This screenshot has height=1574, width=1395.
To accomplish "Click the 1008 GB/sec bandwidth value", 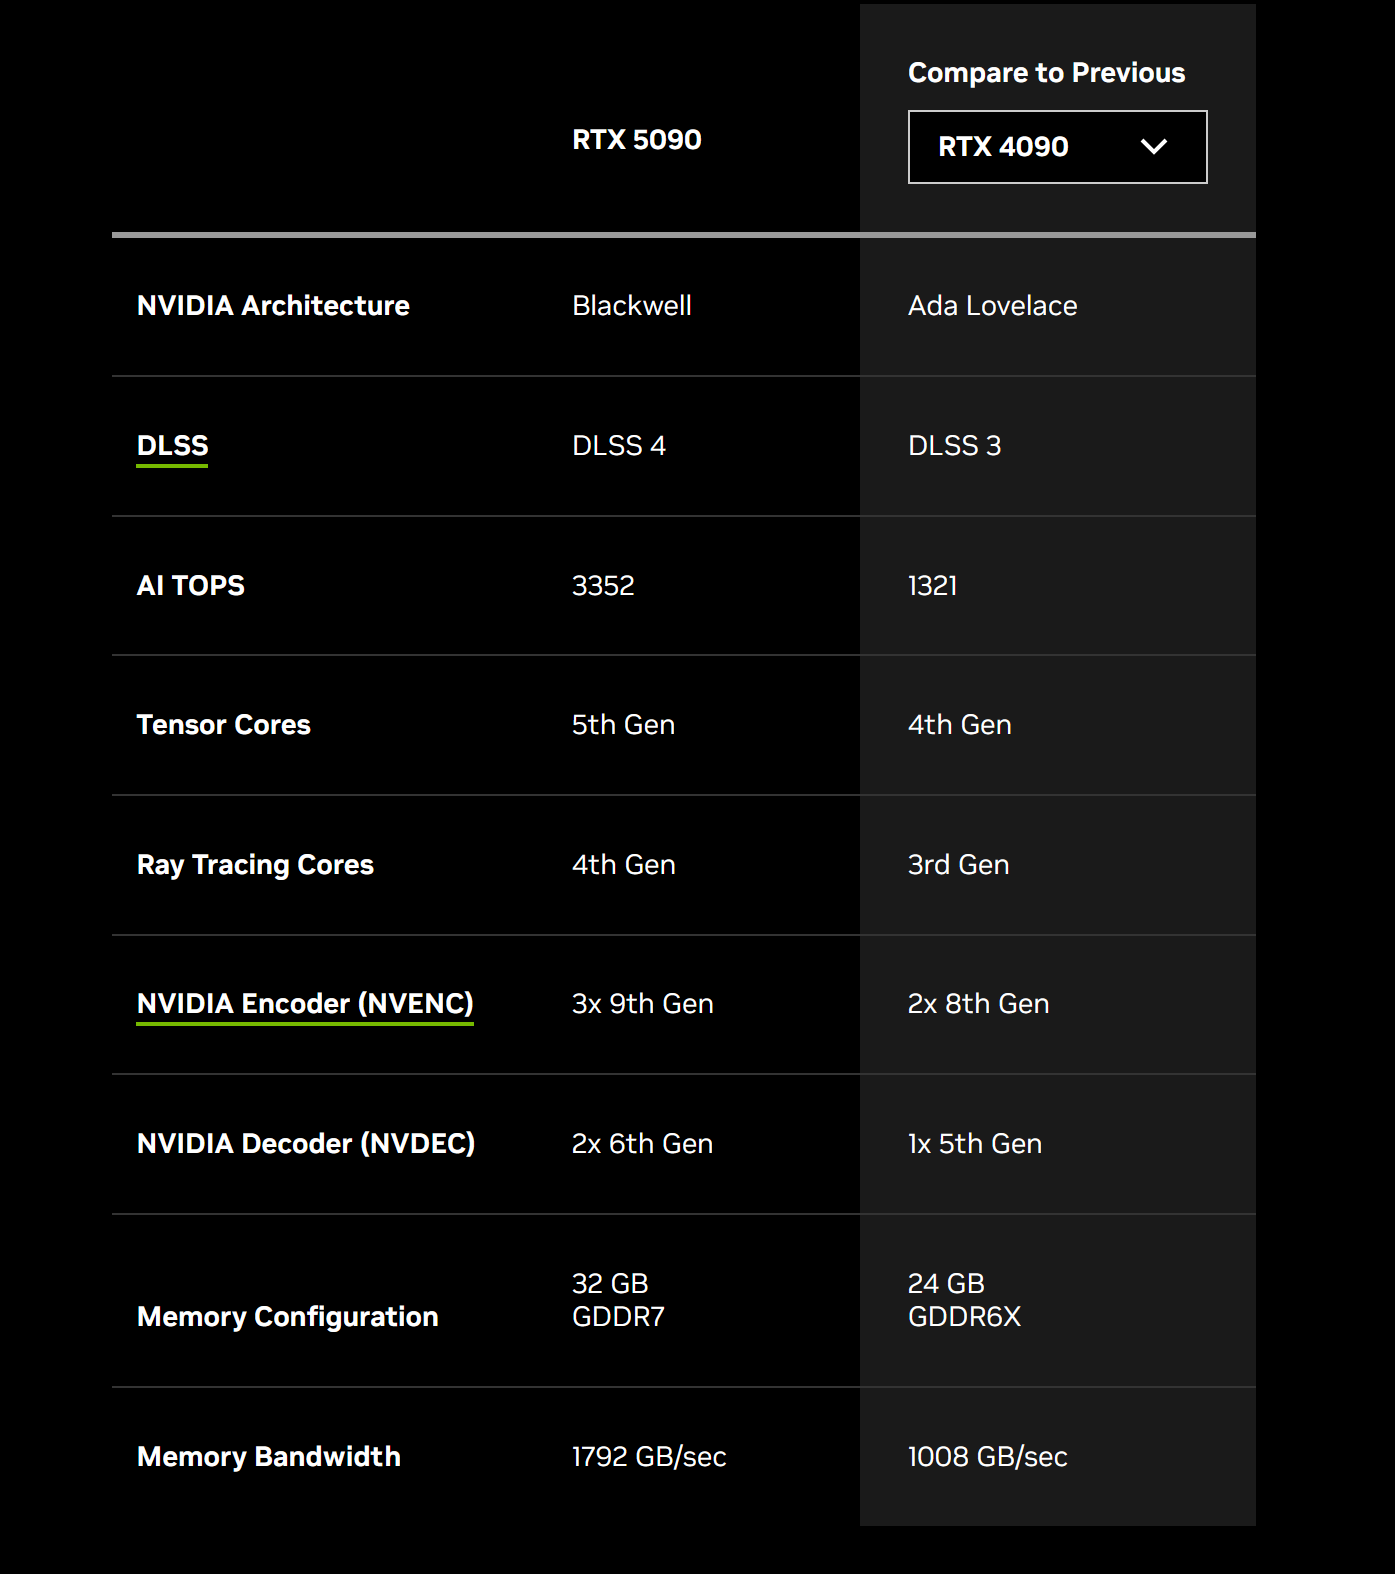I will point(988,1457).
